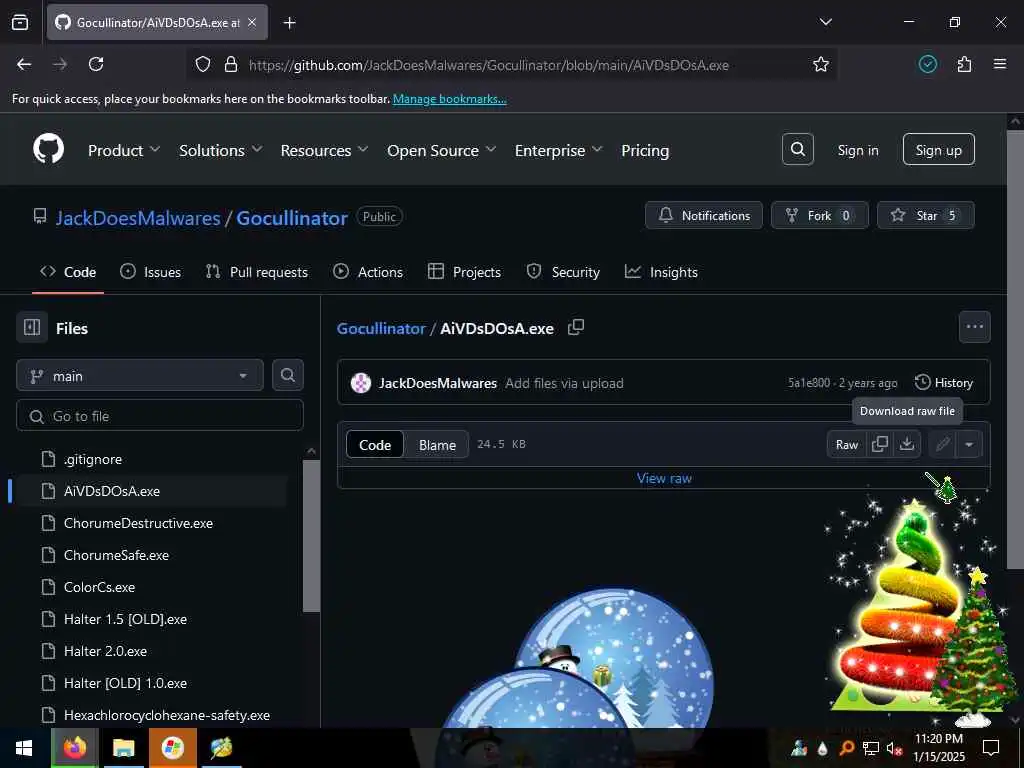Open the Pricing nav link
Viewport: 1024px width, 768px height.
point(645,150)
